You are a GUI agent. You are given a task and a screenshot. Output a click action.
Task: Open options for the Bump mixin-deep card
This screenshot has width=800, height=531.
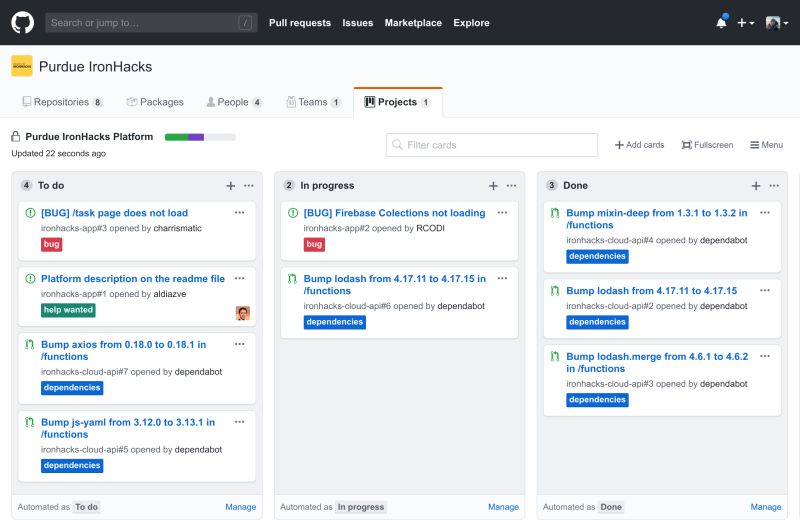pos(765,213)
